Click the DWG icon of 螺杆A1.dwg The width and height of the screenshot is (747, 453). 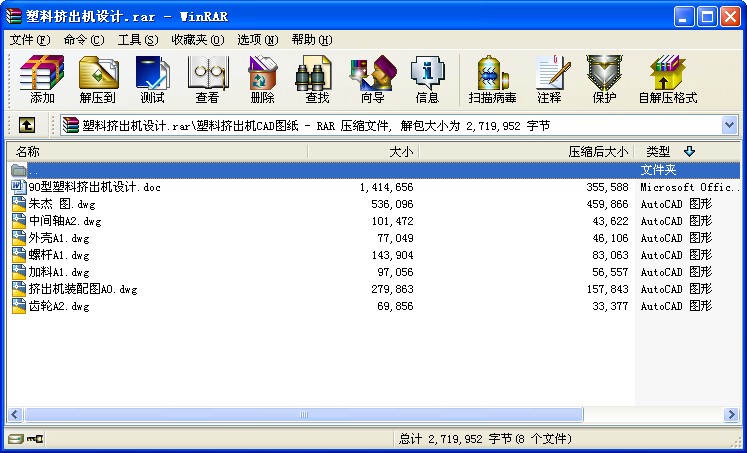(x=19, y=255)
